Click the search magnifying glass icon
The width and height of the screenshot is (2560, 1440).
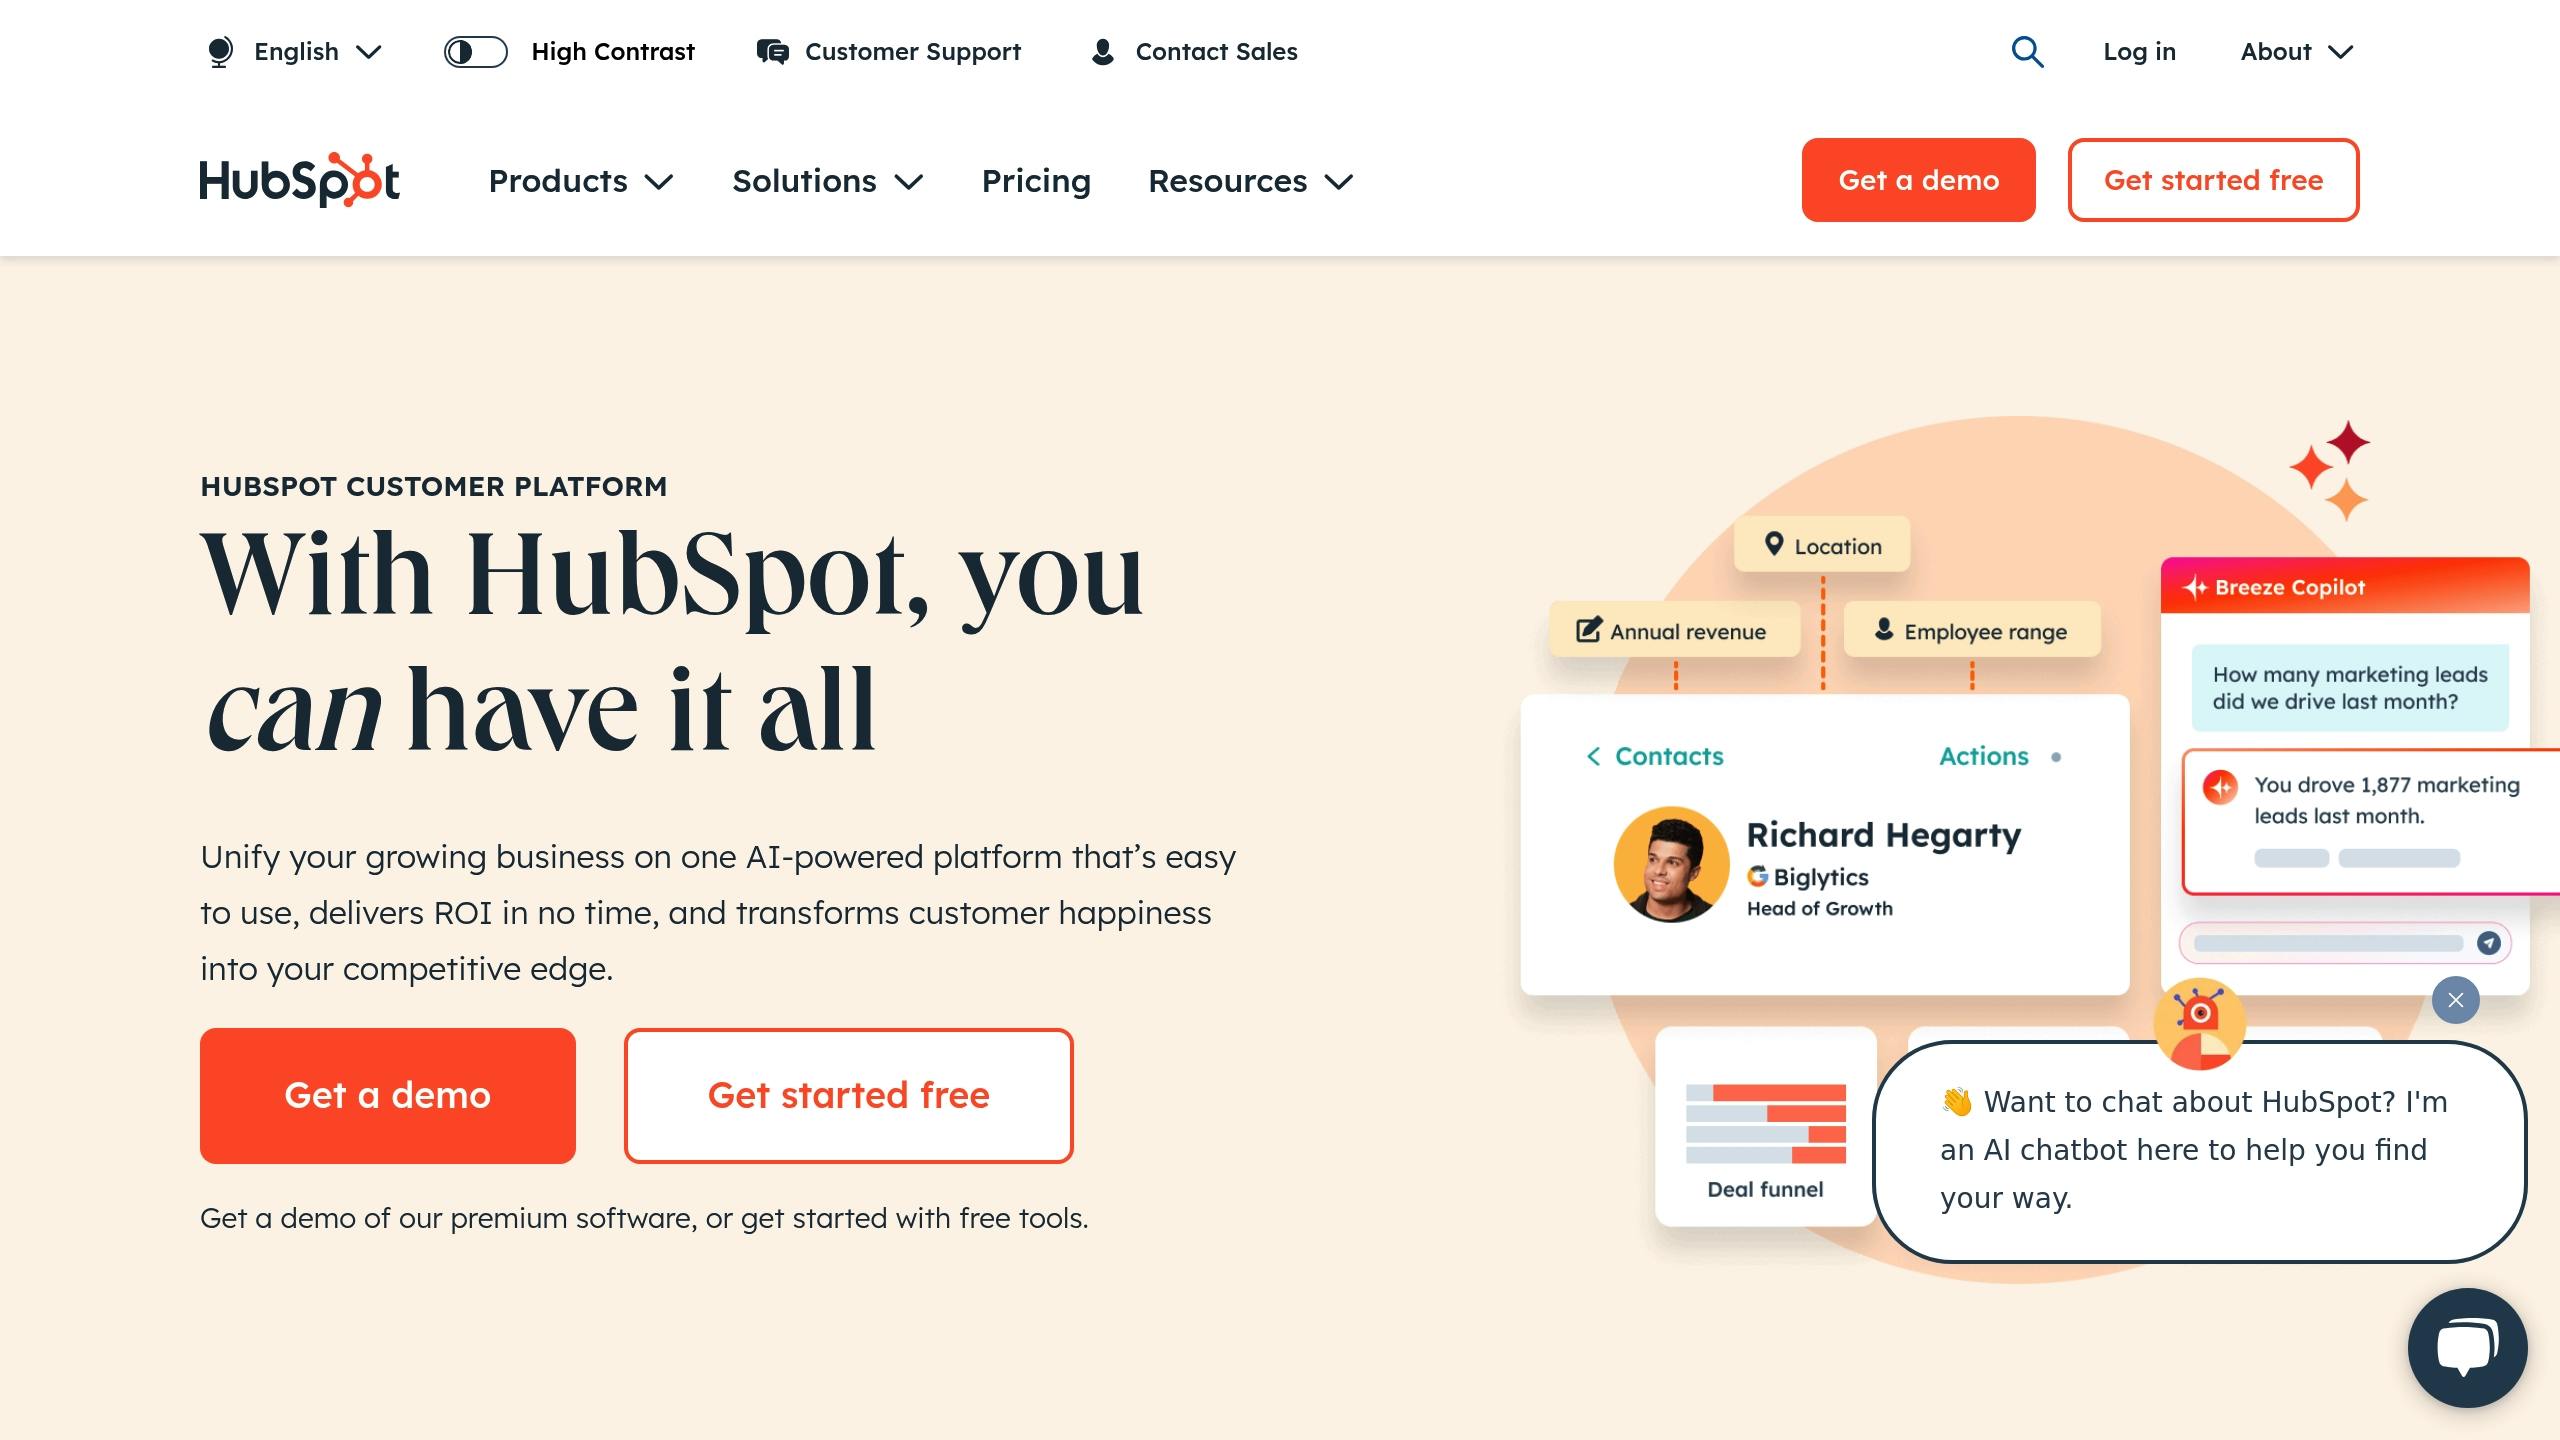pos(2027,51)
